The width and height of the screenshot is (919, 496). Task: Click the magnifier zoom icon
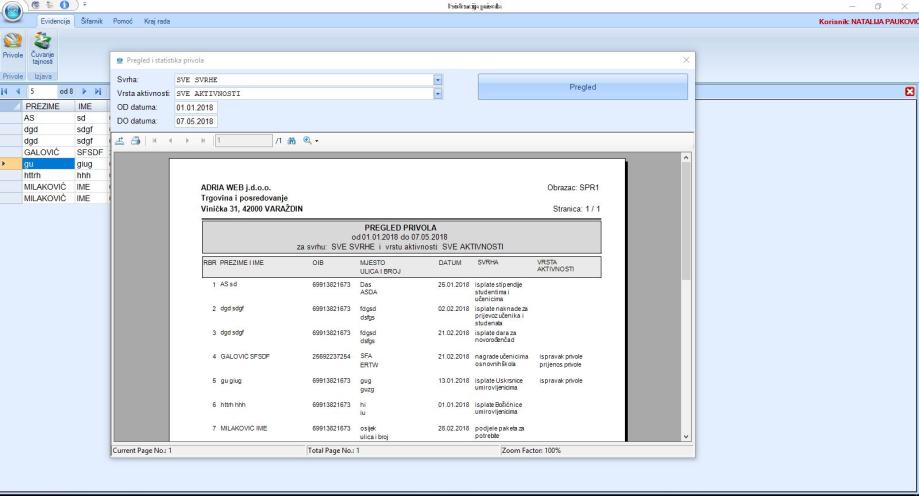point(306,141)
